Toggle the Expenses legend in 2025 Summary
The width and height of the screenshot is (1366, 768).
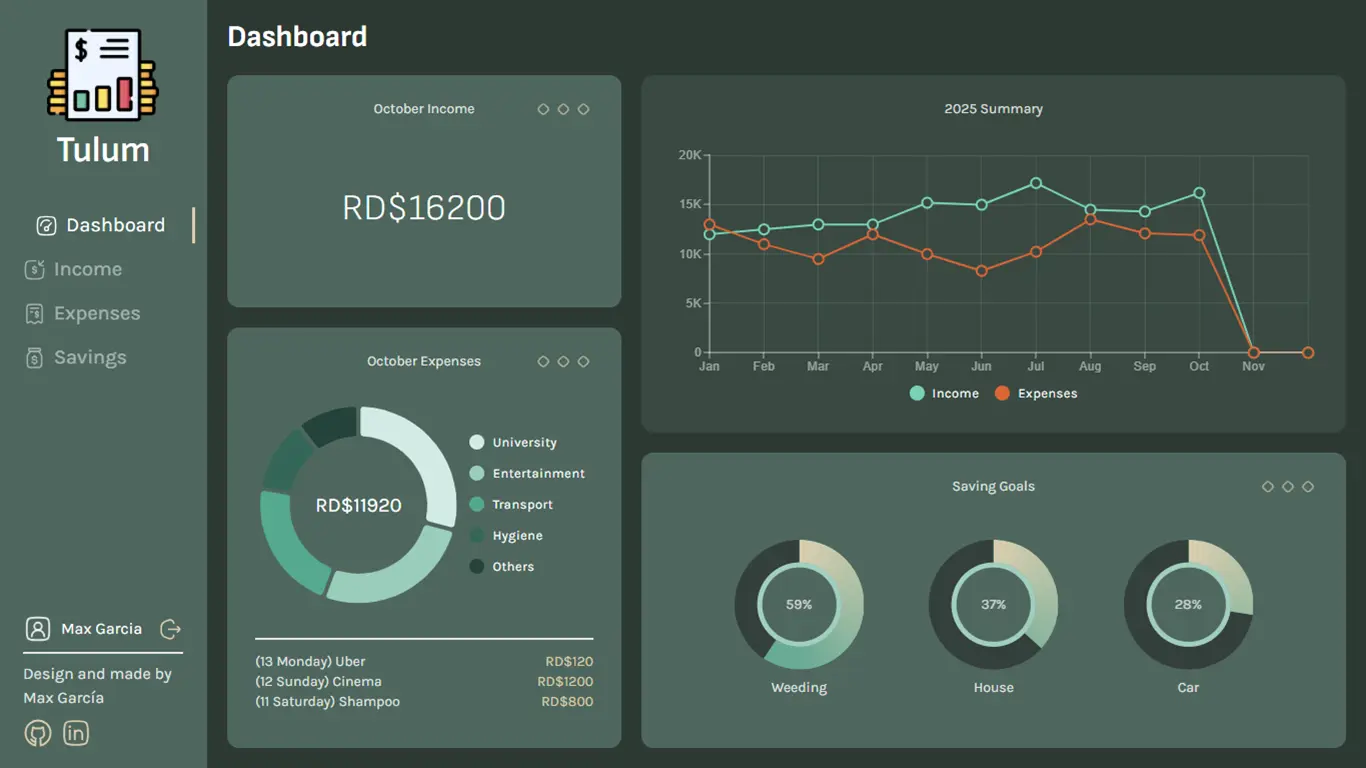pos(1036,394)
